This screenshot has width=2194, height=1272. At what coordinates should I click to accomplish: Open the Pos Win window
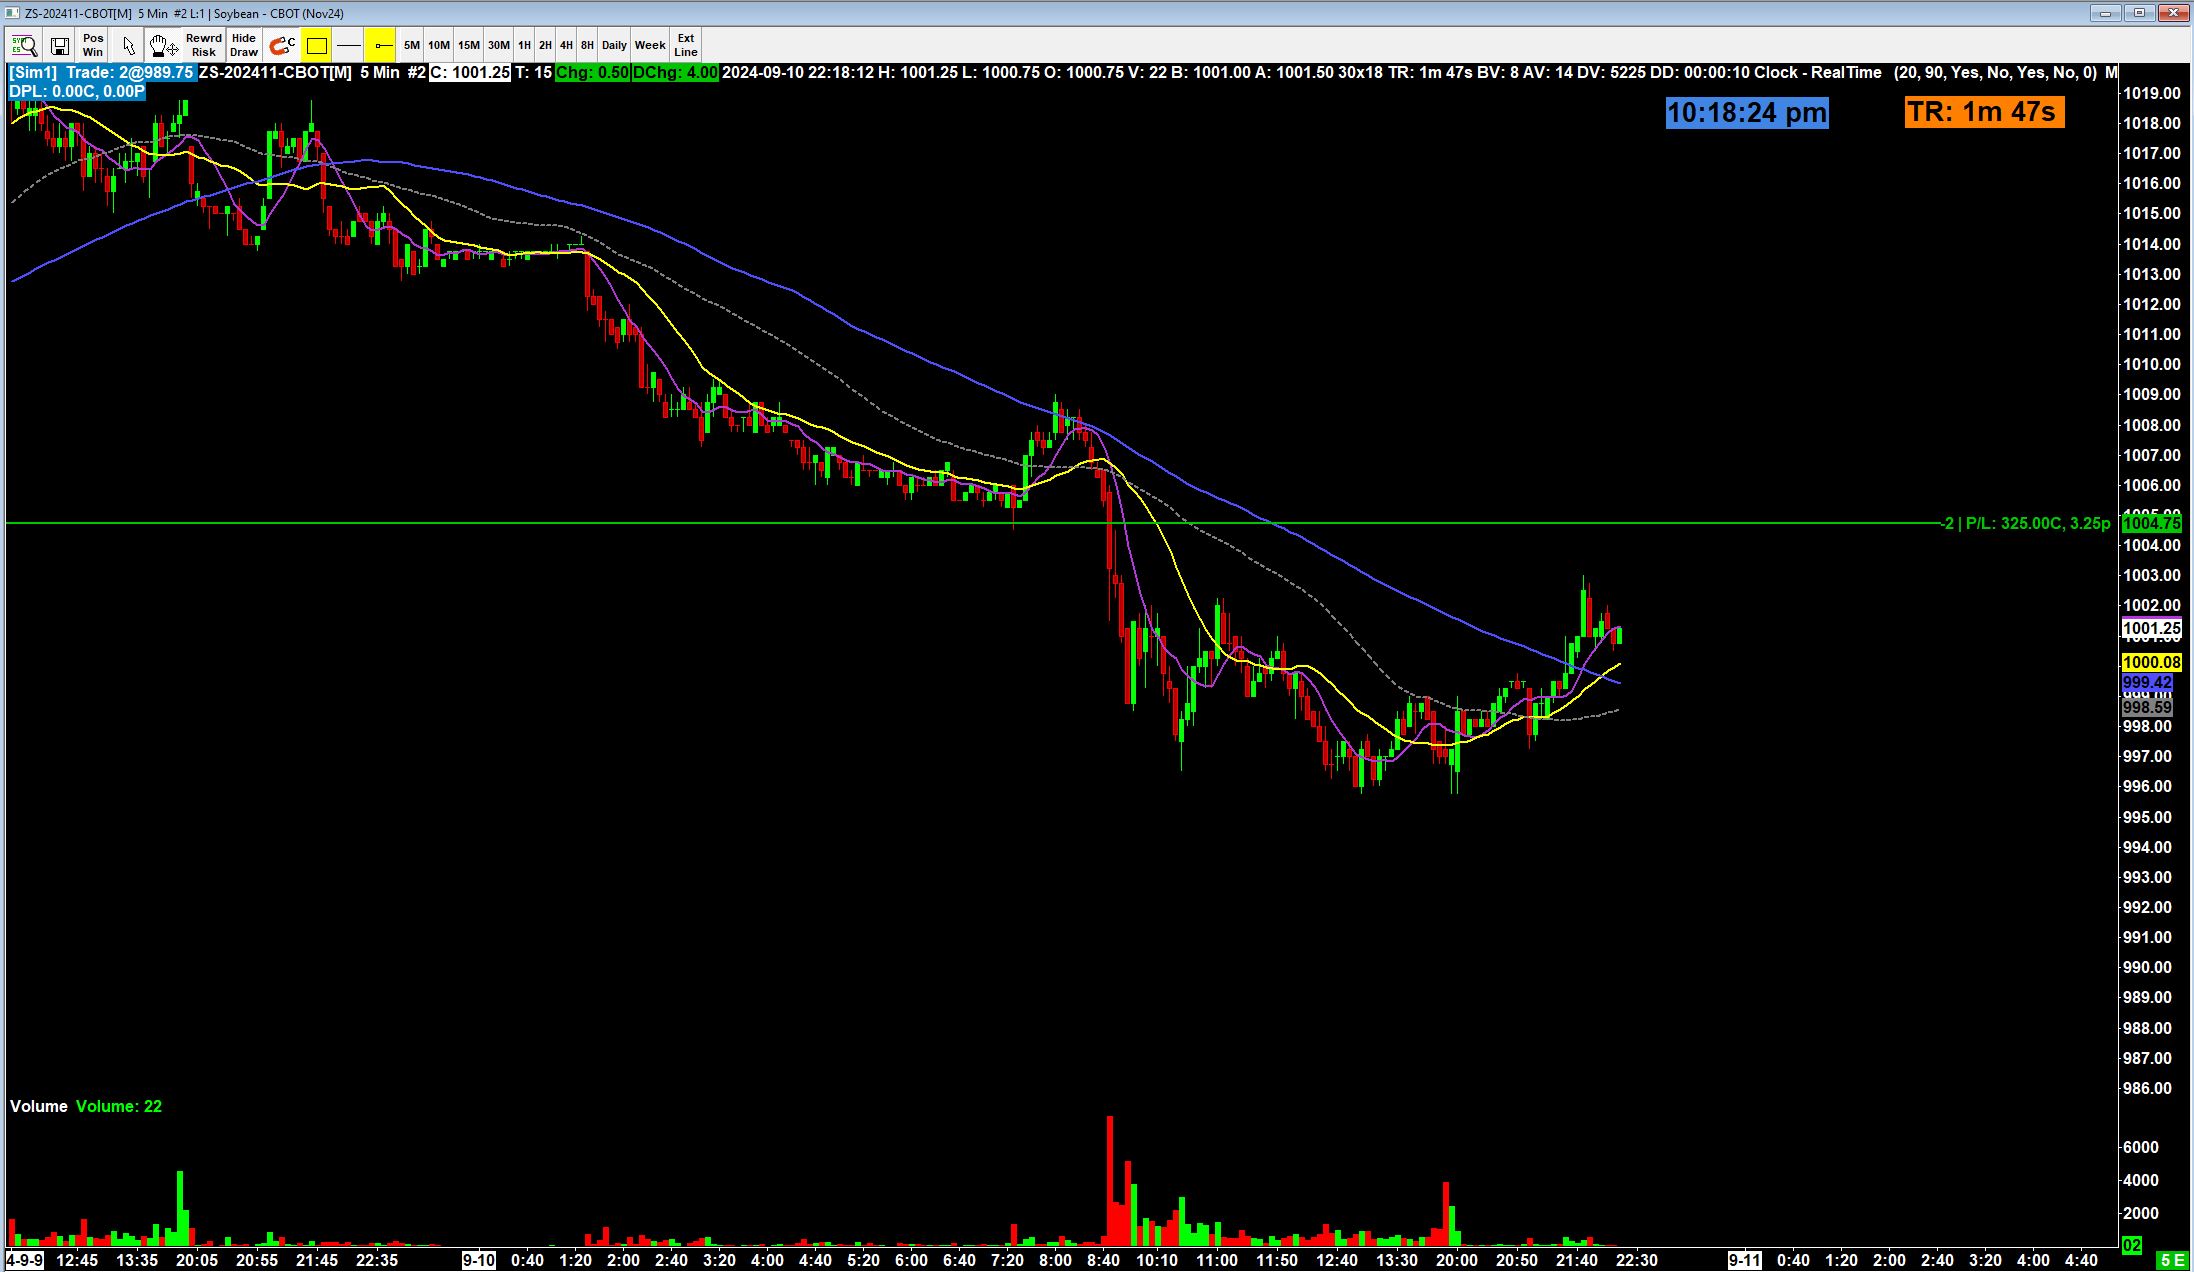[93, 45]
